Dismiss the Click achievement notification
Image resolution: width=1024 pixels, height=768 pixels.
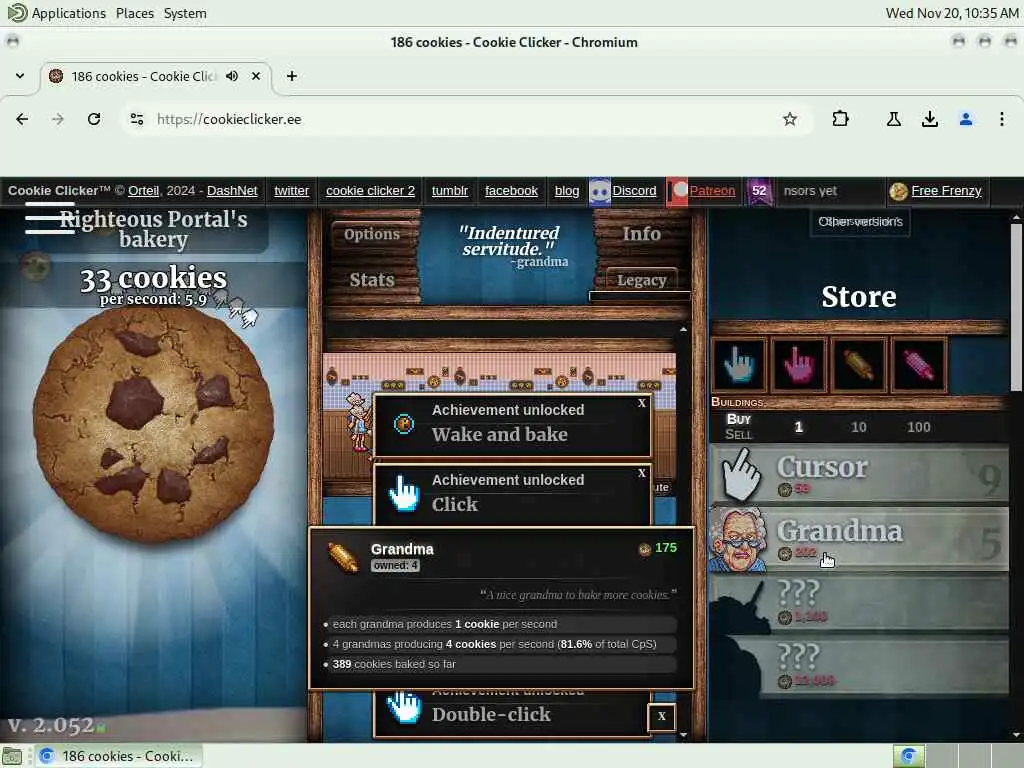[641, 473]
